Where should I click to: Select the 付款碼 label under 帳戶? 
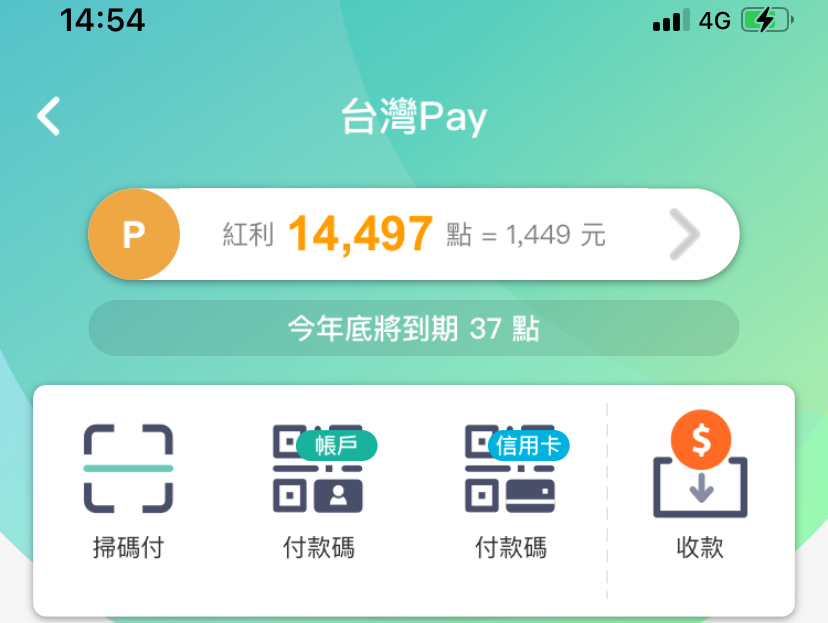(x=319, y=547)
